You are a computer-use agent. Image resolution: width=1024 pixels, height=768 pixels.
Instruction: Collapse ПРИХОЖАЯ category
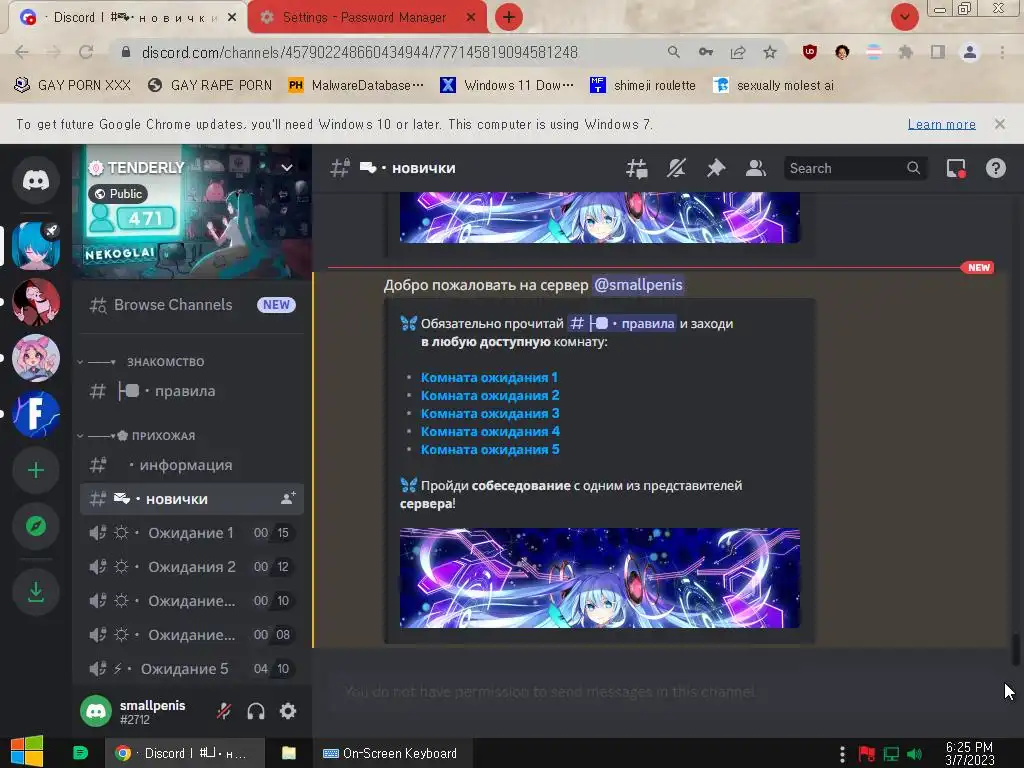[137, 436]
